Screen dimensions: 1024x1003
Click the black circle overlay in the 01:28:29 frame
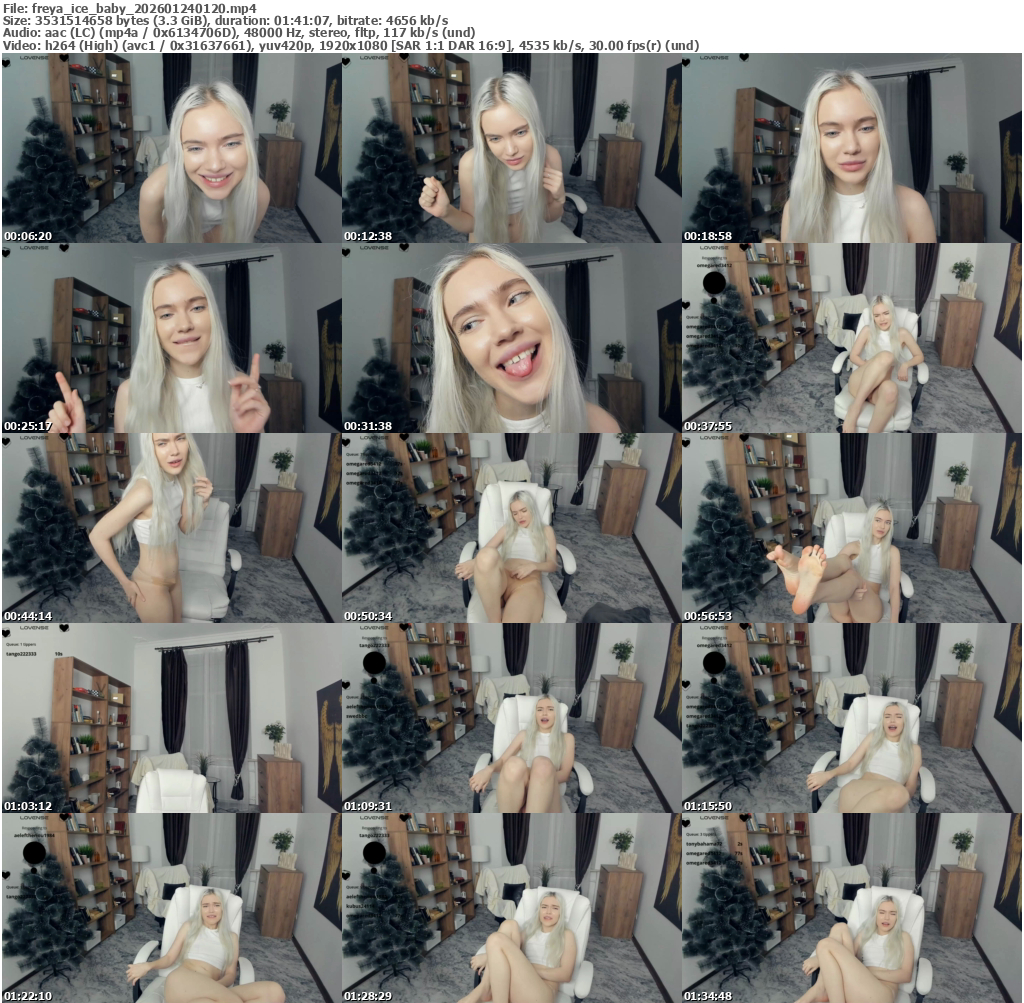coord(374,854)
